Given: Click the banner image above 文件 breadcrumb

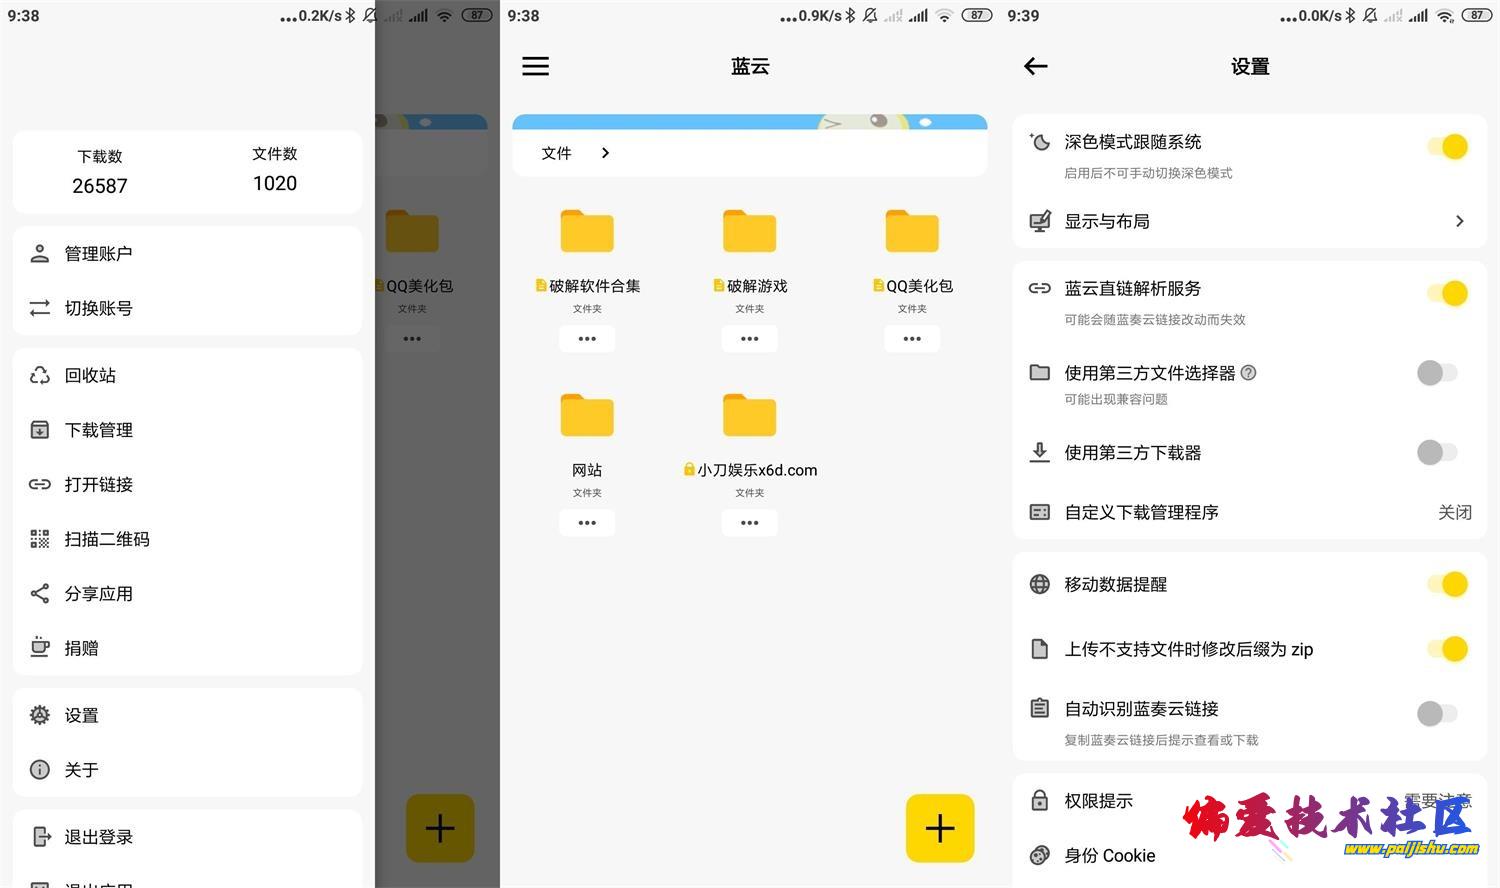Looking at the screenshot, I should click(750, 122).
